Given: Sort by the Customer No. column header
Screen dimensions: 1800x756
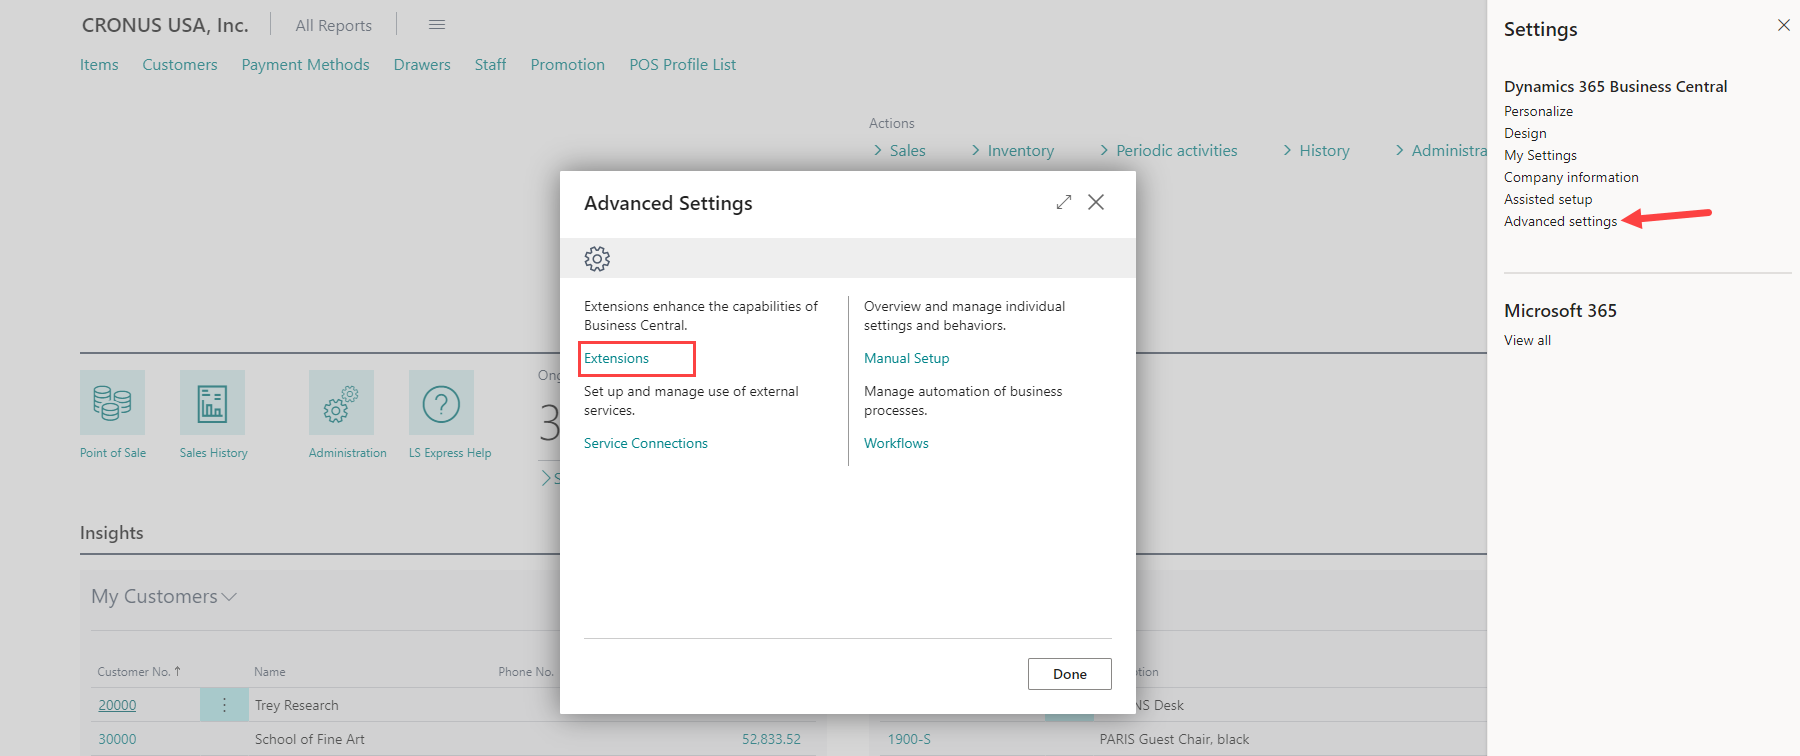Looking at the screenshot, I should (x=139, y=672).
